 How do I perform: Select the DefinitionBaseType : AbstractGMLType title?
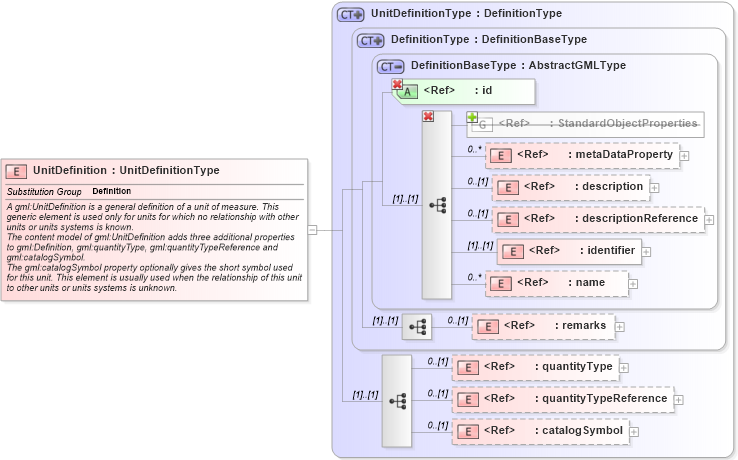point(518,65)
